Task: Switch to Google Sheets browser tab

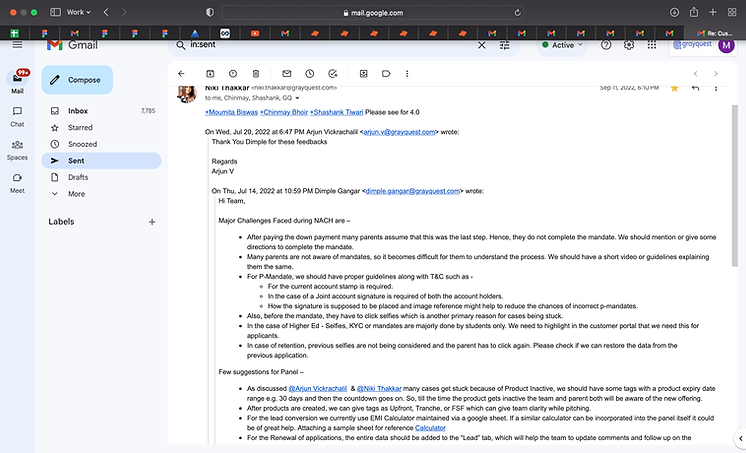Action: [x=15, y=33]
